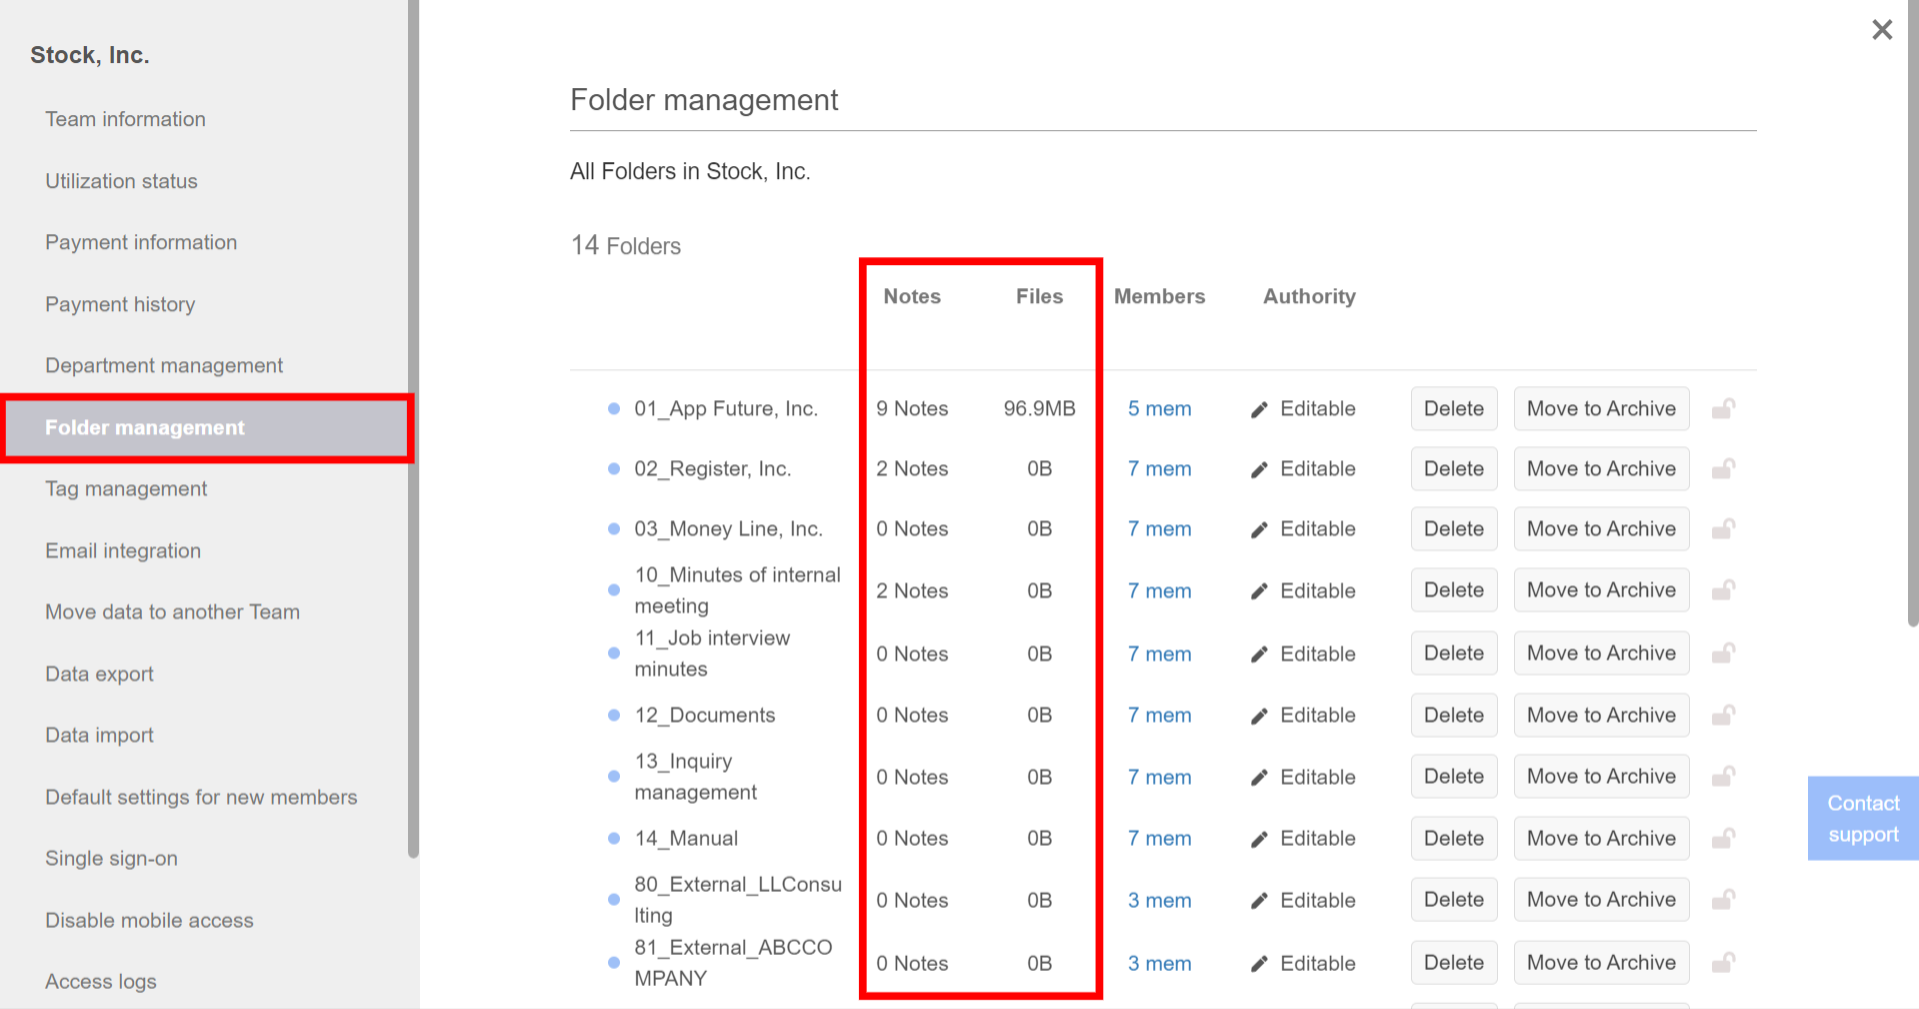Move 14_Manual to Archive

(x=1600, y=838)
